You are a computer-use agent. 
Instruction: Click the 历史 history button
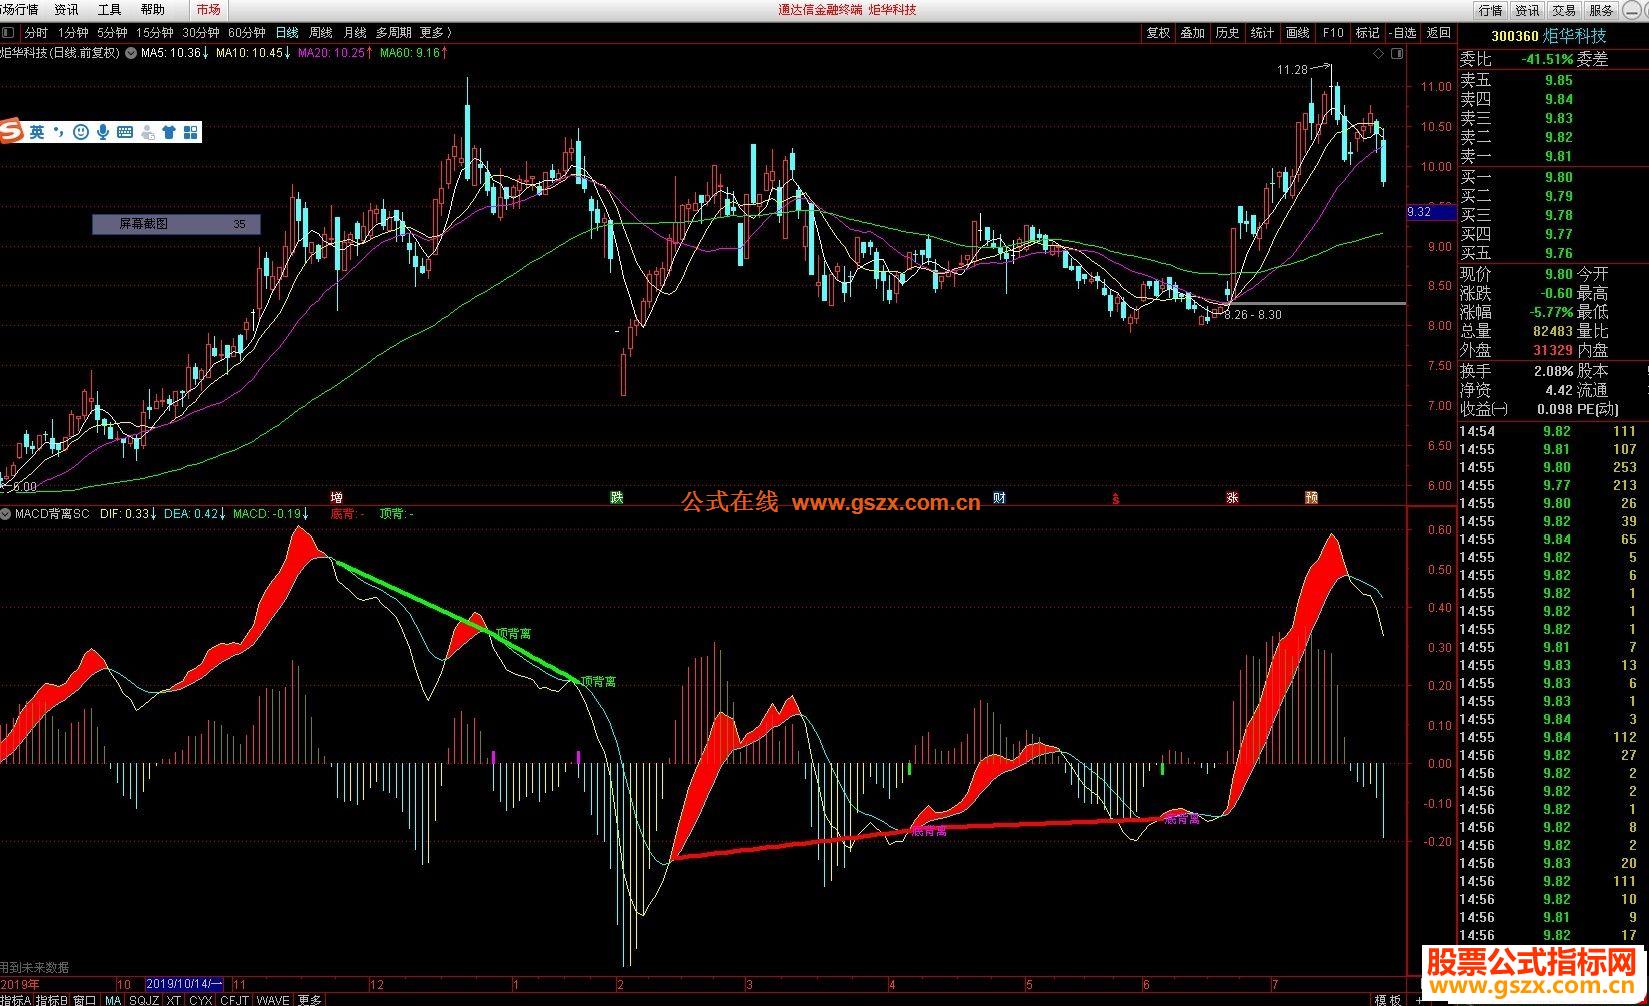click(x=1228, y=33)
